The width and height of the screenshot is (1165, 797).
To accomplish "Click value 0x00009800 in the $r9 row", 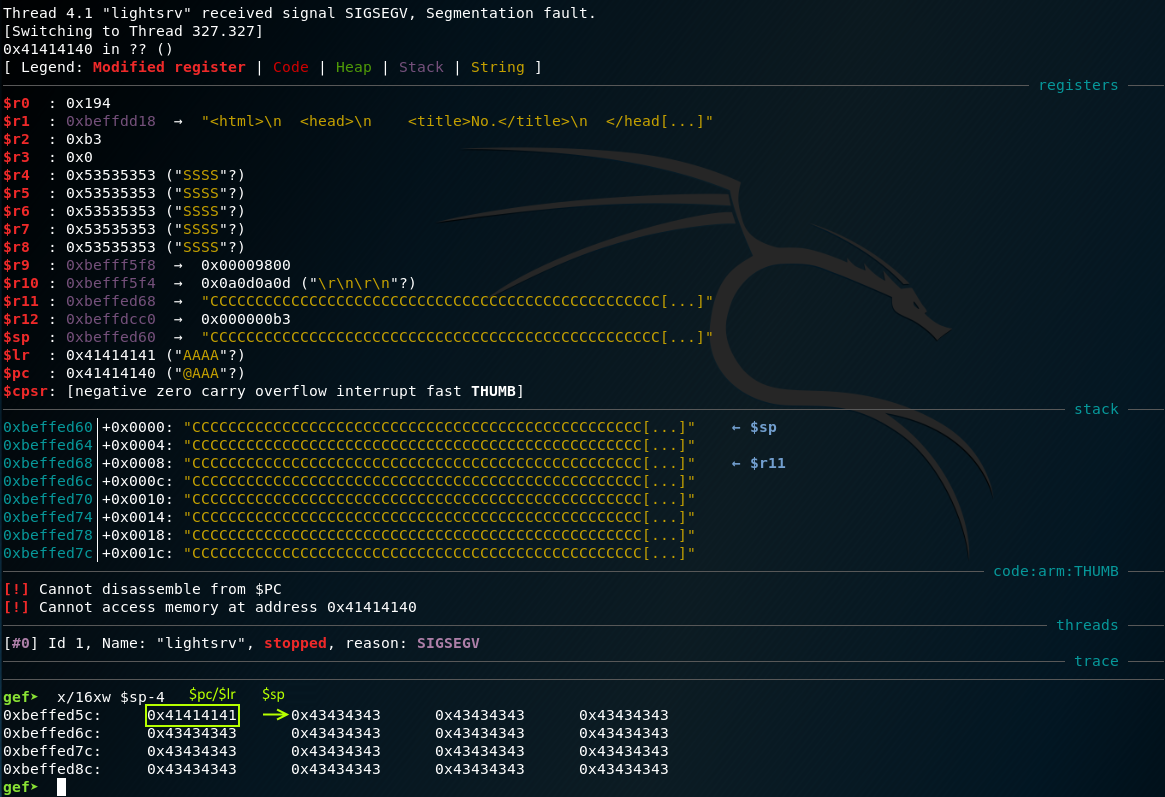I will pos(246,265).
